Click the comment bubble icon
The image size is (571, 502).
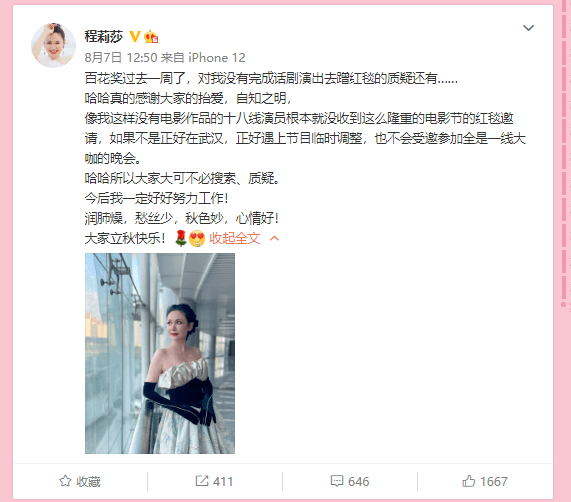[336, 481]
